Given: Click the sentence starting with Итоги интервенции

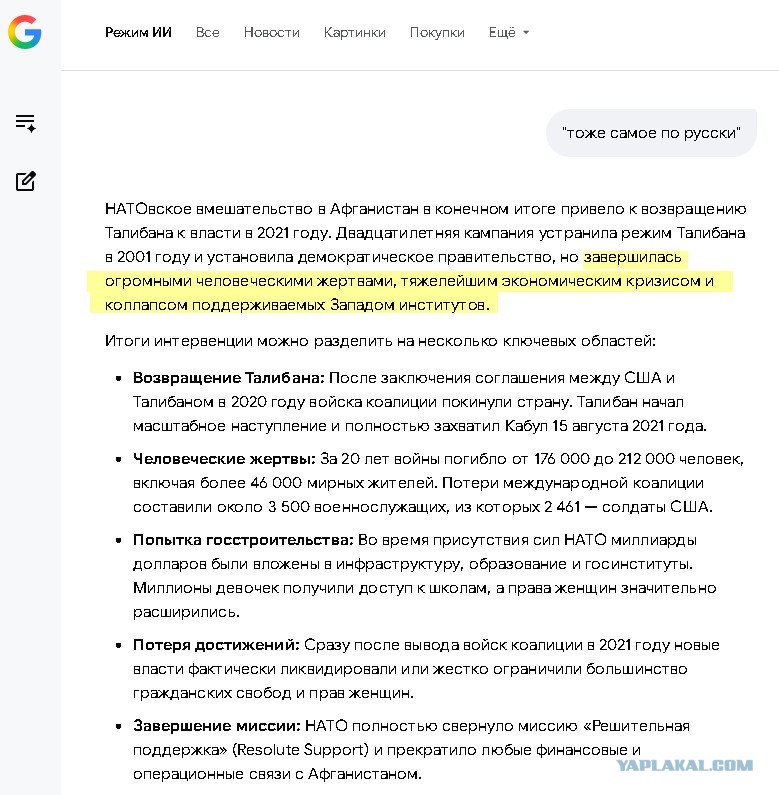Looking at the screenshot, I should [x=380, y=341].
